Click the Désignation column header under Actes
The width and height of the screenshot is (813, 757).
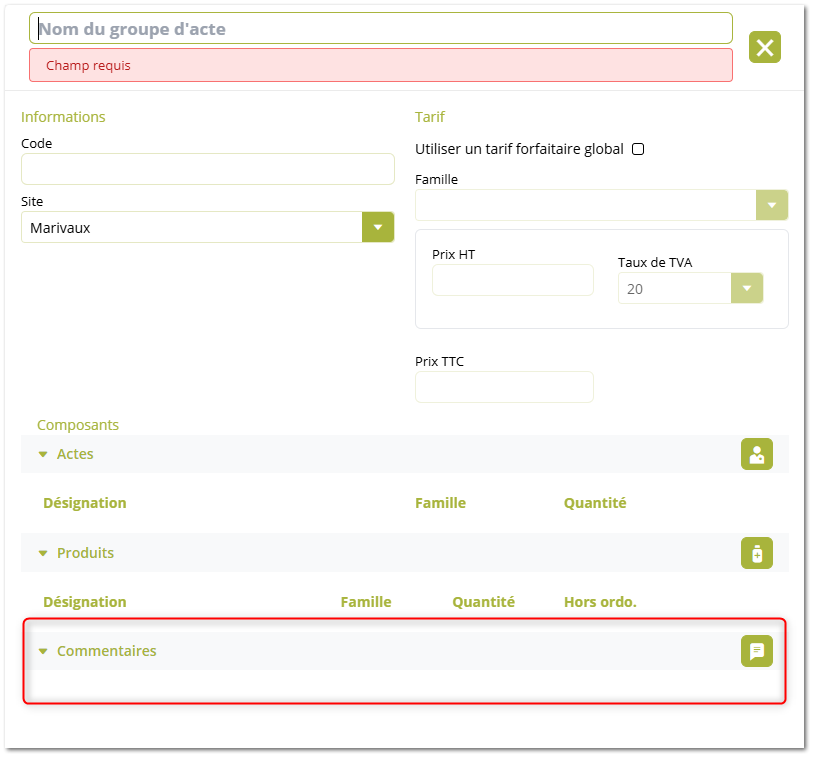coord(85,503)
